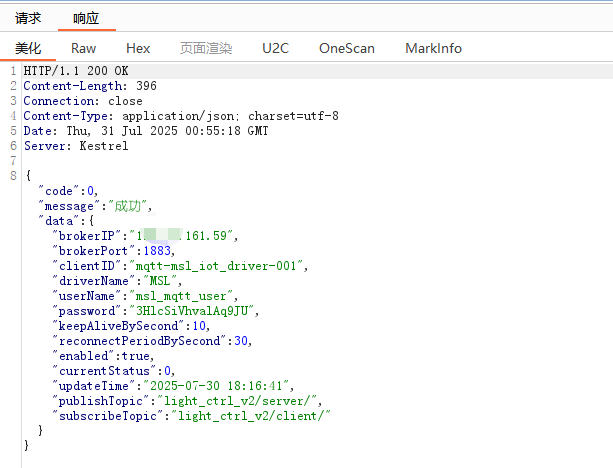Click the "driverName" key
This screenshot has width=613, height=468.
(93, 281)
